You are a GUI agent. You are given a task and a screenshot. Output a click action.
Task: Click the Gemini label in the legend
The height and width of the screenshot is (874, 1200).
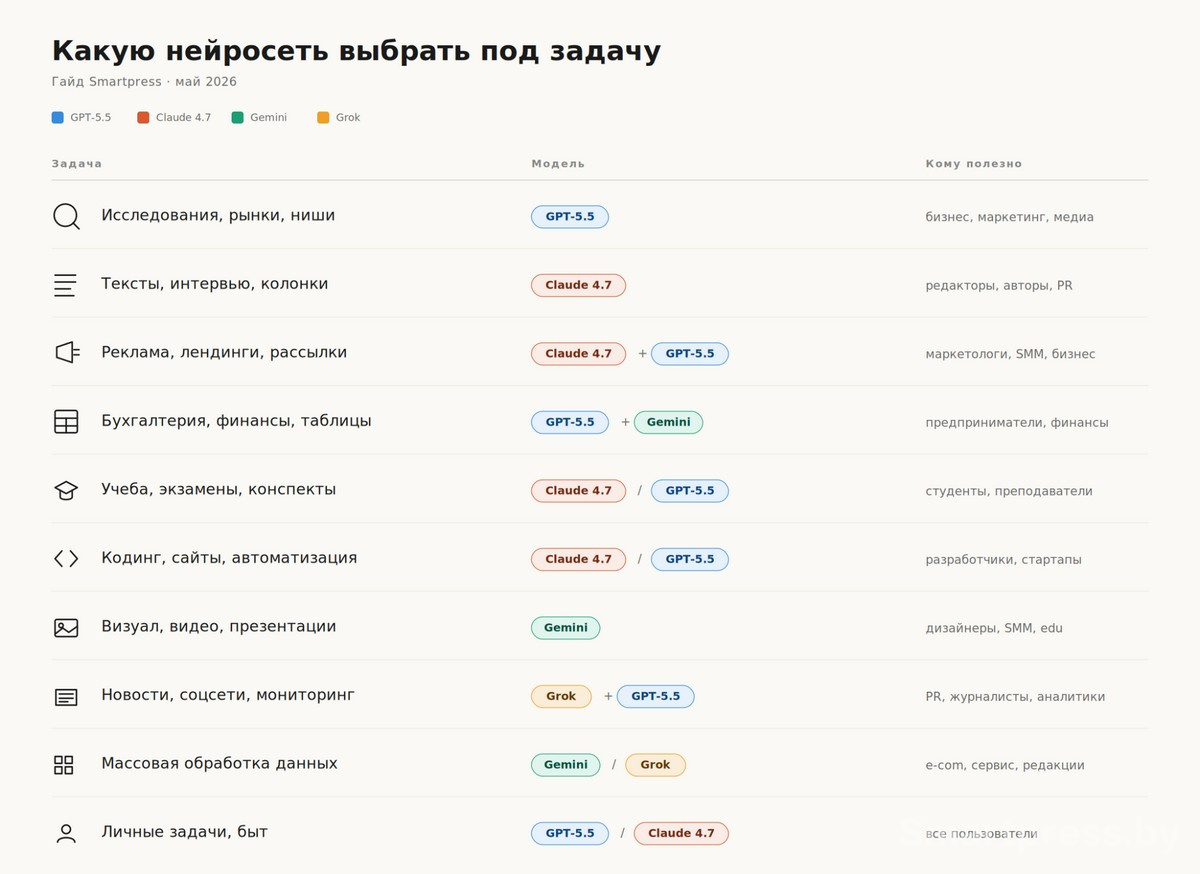[269, 118]
